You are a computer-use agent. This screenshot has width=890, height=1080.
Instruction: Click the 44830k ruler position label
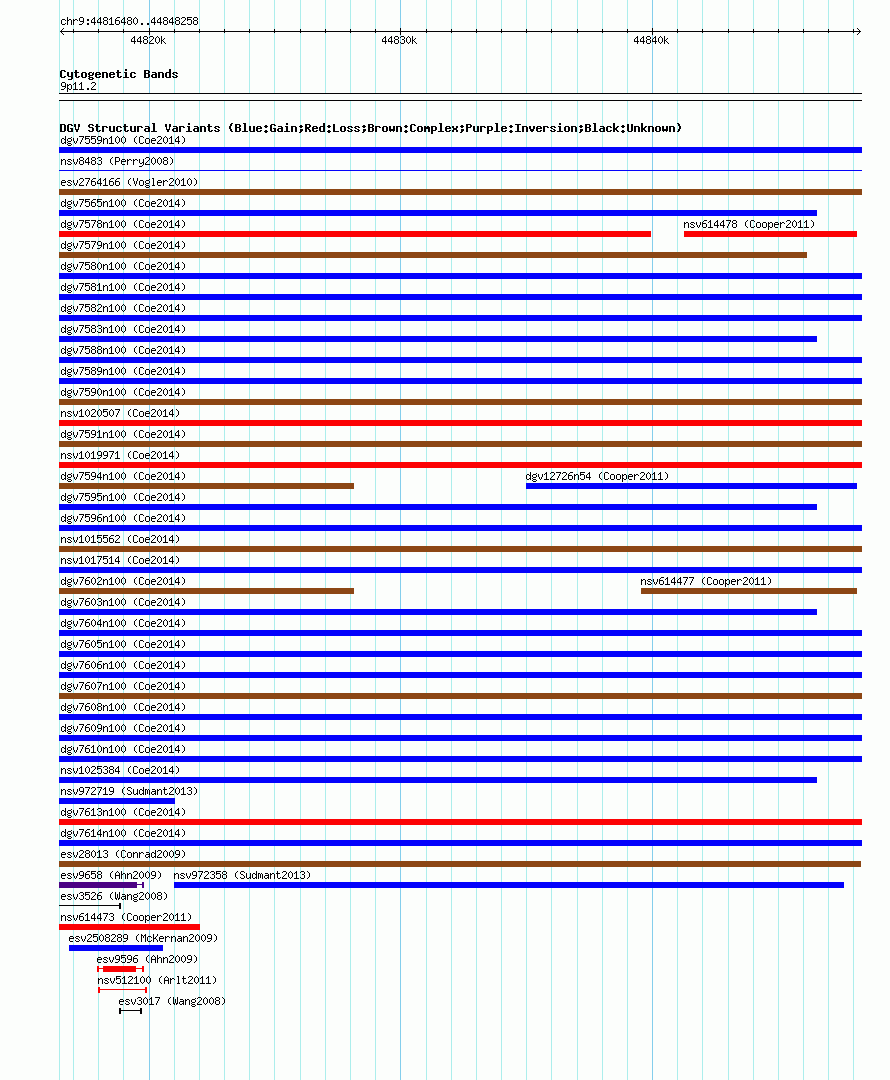click(399, 41)
